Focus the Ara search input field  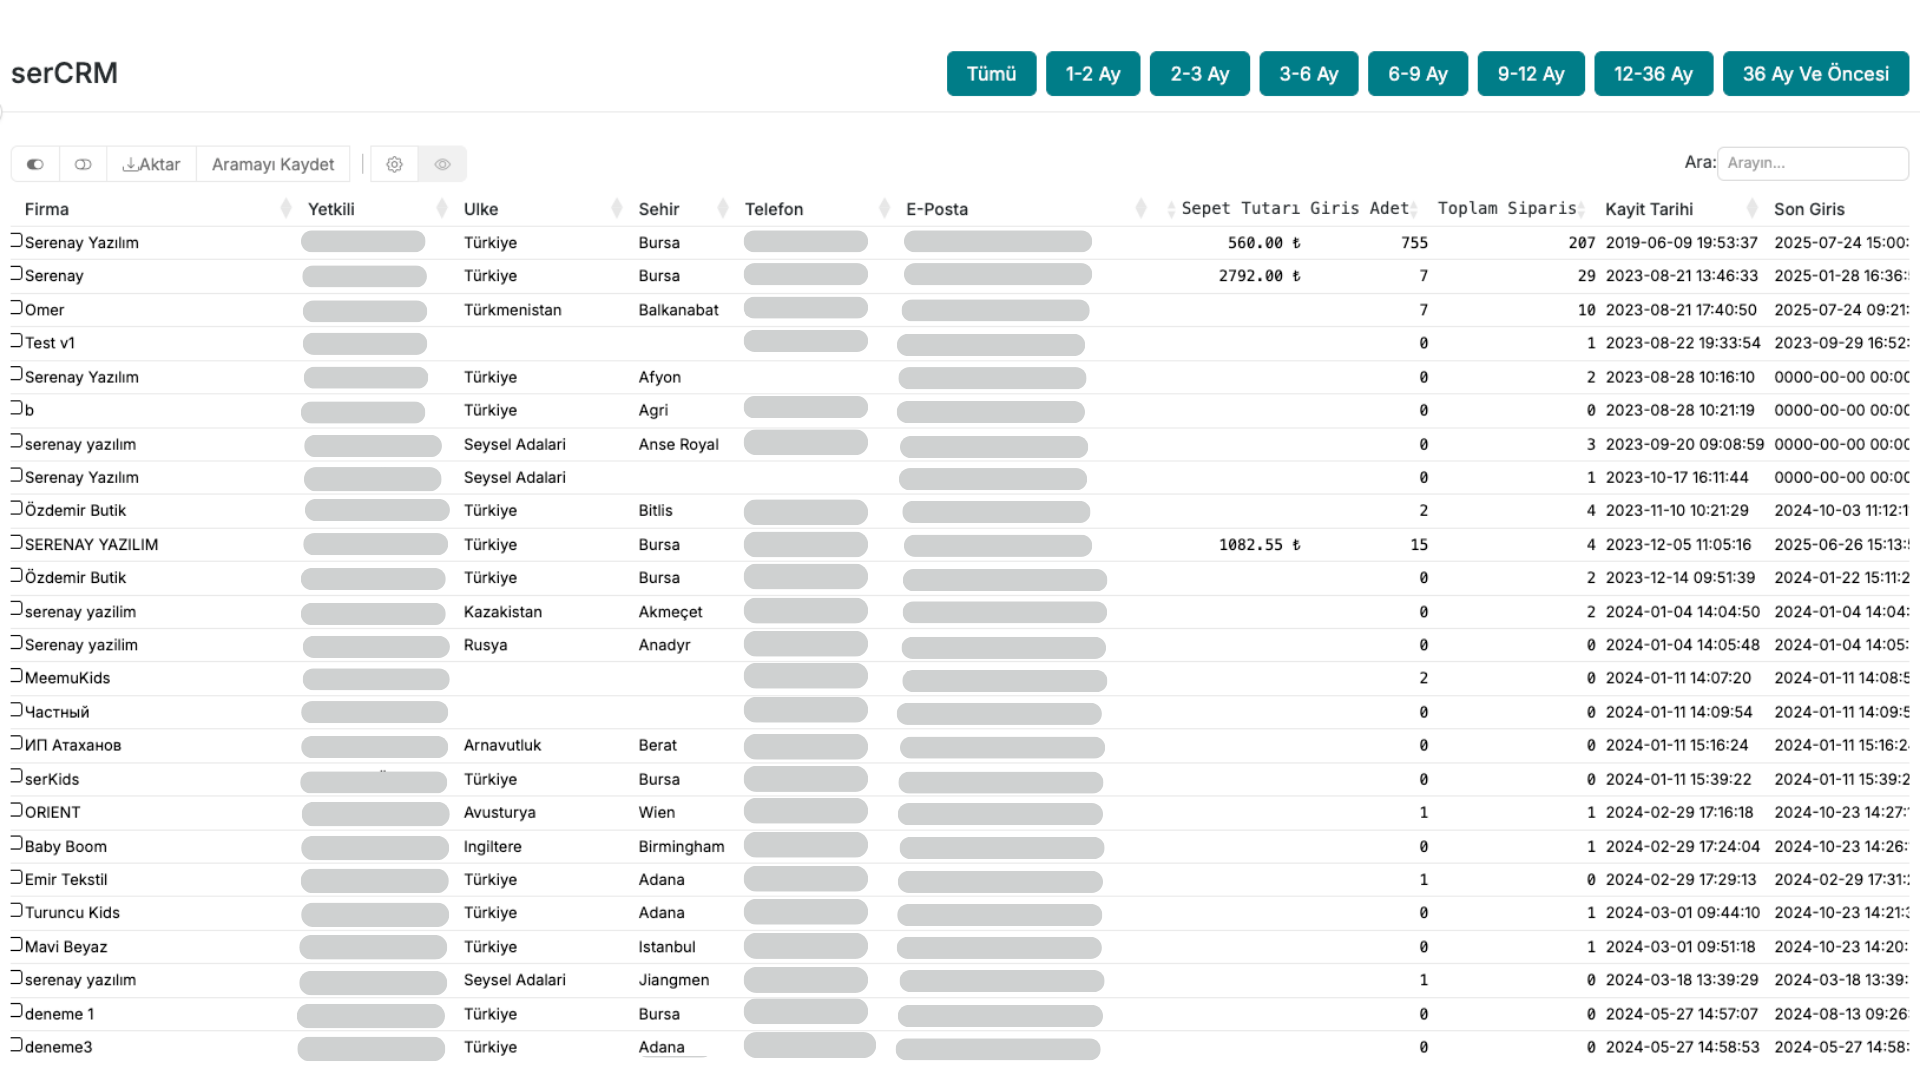click(x=1811, y=163)
